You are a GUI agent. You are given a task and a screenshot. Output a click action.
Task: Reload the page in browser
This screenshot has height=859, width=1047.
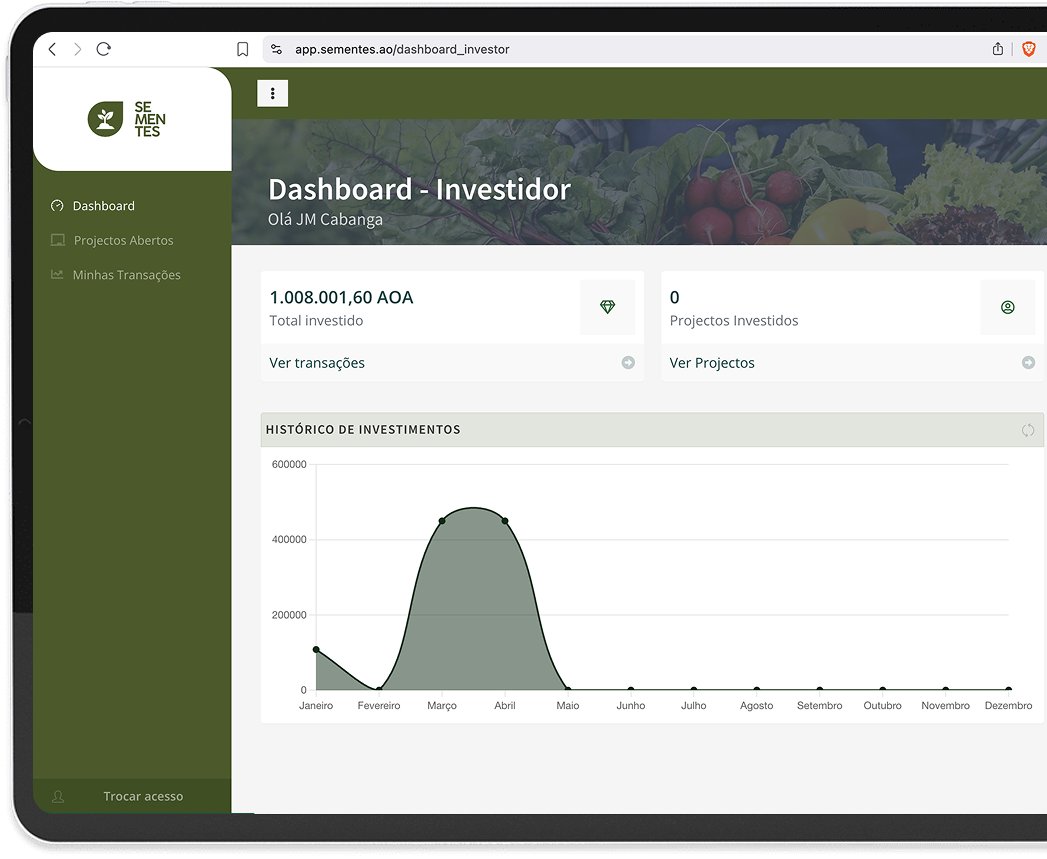point(104,49)
